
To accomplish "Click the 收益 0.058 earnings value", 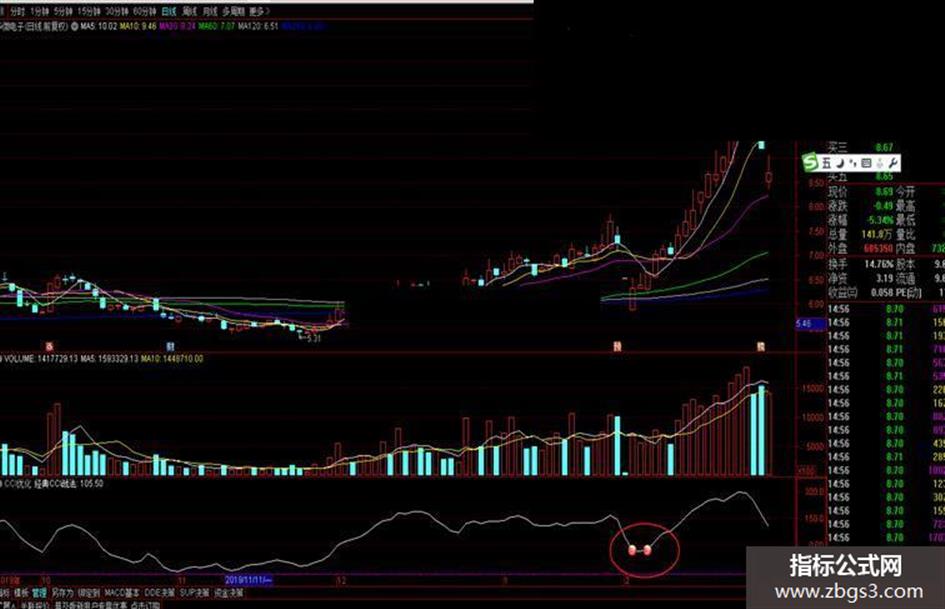I will pyautogui.click(x=882, y=293).
